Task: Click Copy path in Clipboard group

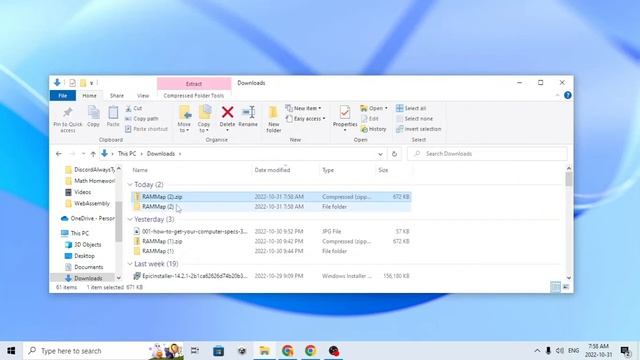Action: 141,118
